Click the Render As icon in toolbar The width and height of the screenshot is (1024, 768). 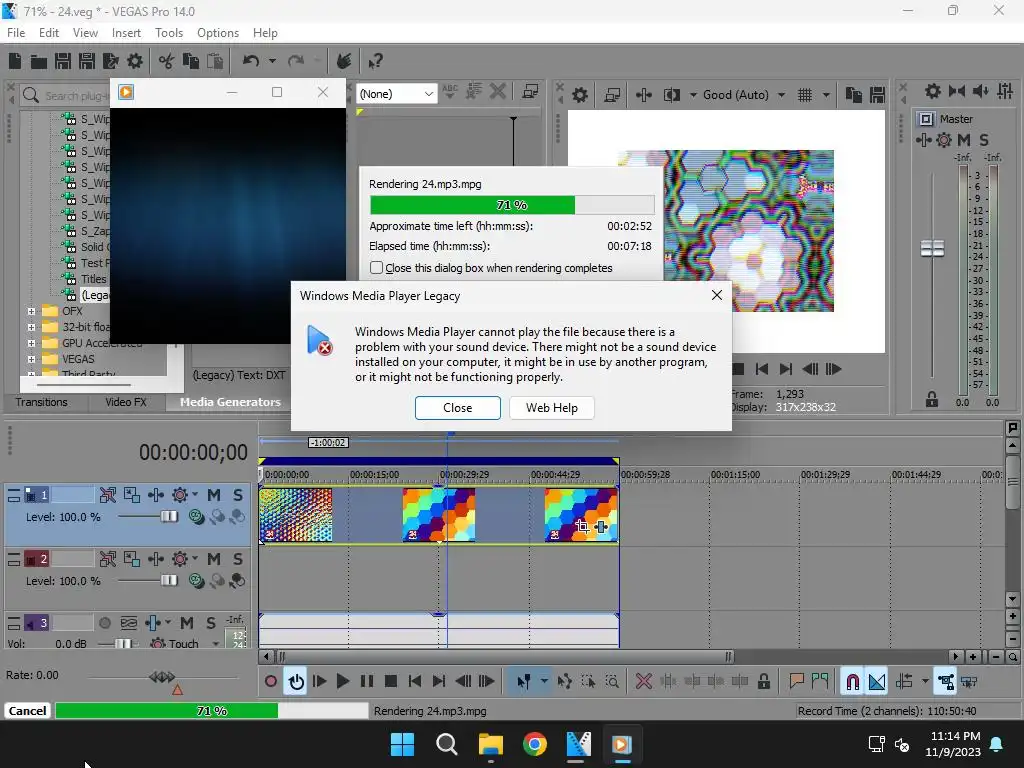[x=110, y=61]
